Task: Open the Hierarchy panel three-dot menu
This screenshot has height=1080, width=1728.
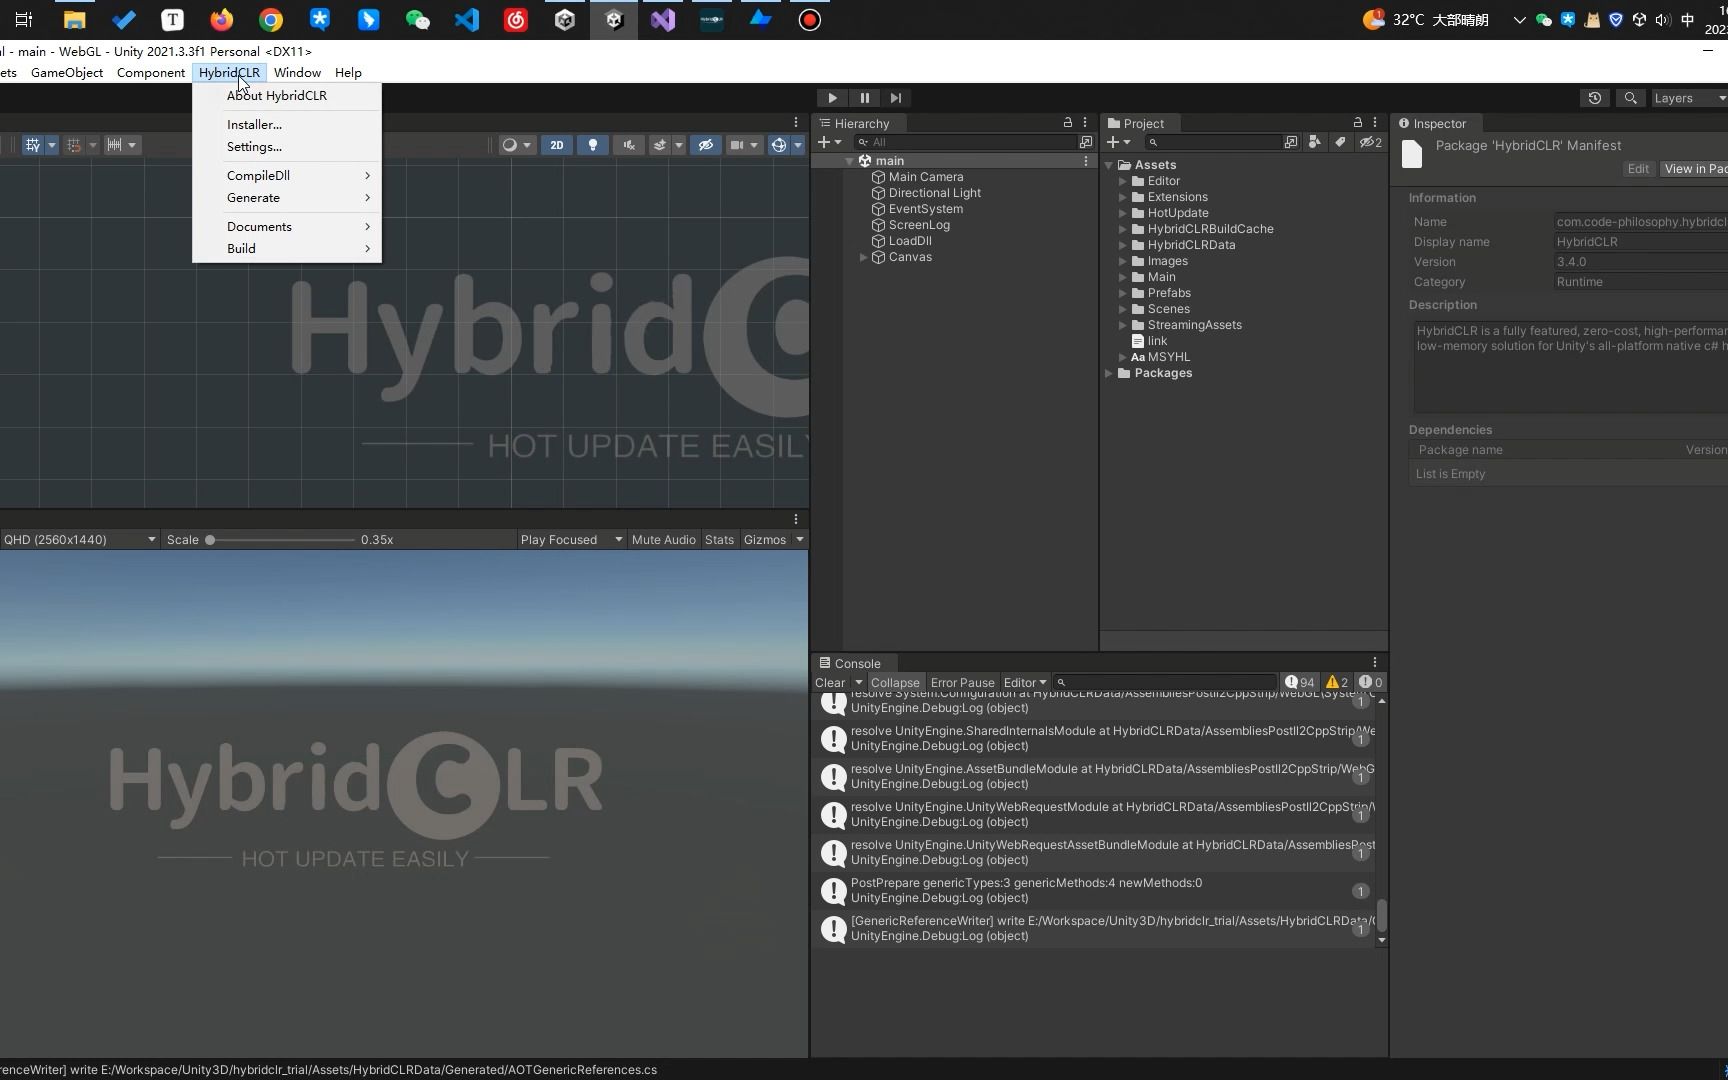Action: click(x=1085, y=122)
